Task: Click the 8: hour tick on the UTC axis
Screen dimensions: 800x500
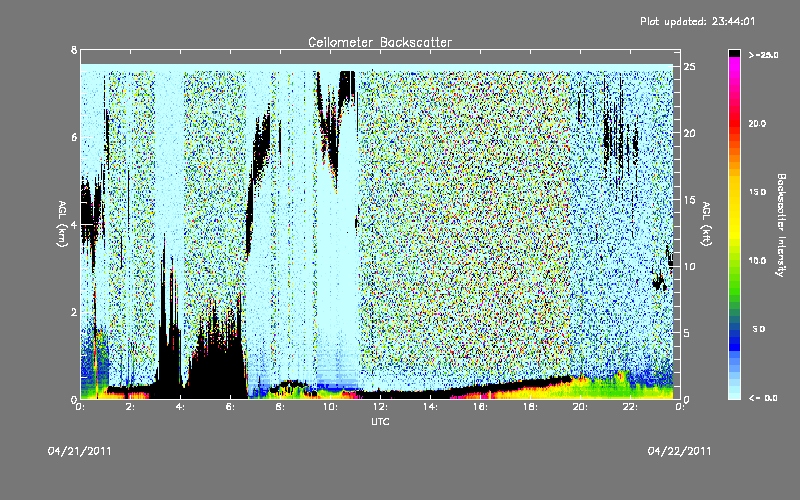Action: pyautogui.click(x=281, y=407)
